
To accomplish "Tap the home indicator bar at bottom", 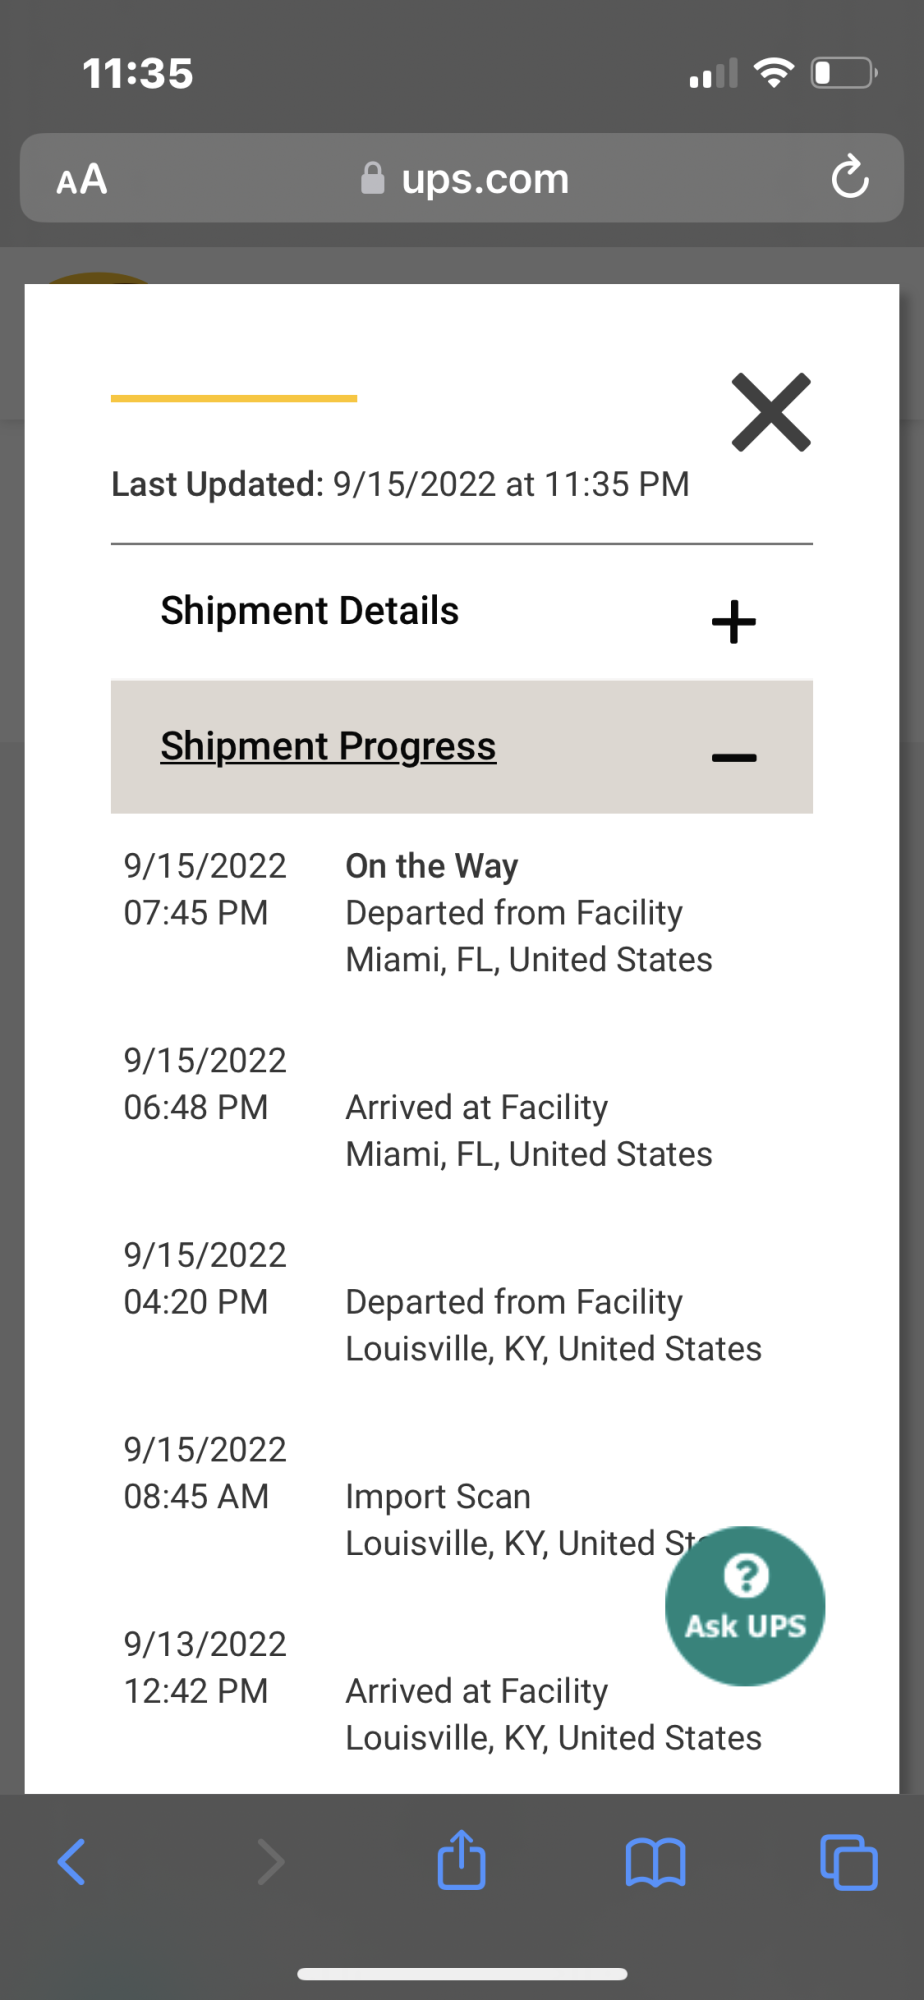I will point(462,1974).
